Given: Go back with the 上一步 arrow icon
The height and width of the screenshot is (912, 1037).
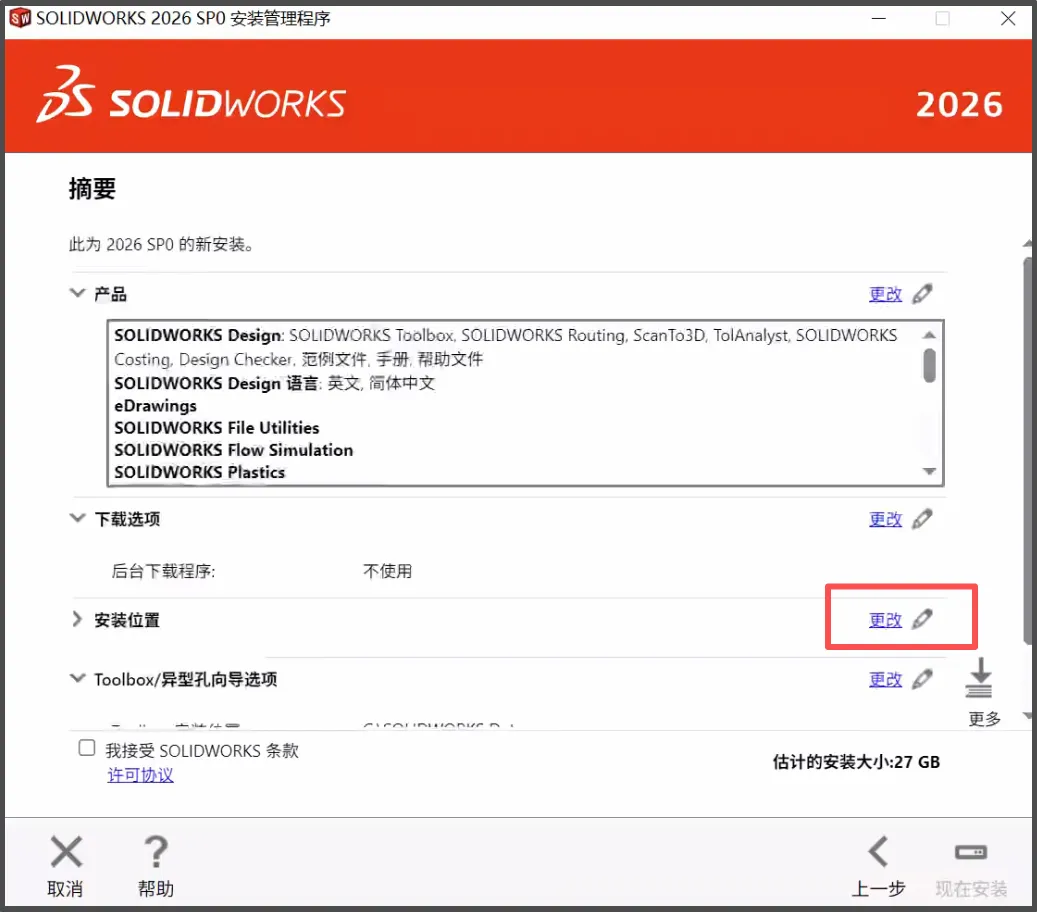Looking at the screenshot, I should tap(878, 851).
